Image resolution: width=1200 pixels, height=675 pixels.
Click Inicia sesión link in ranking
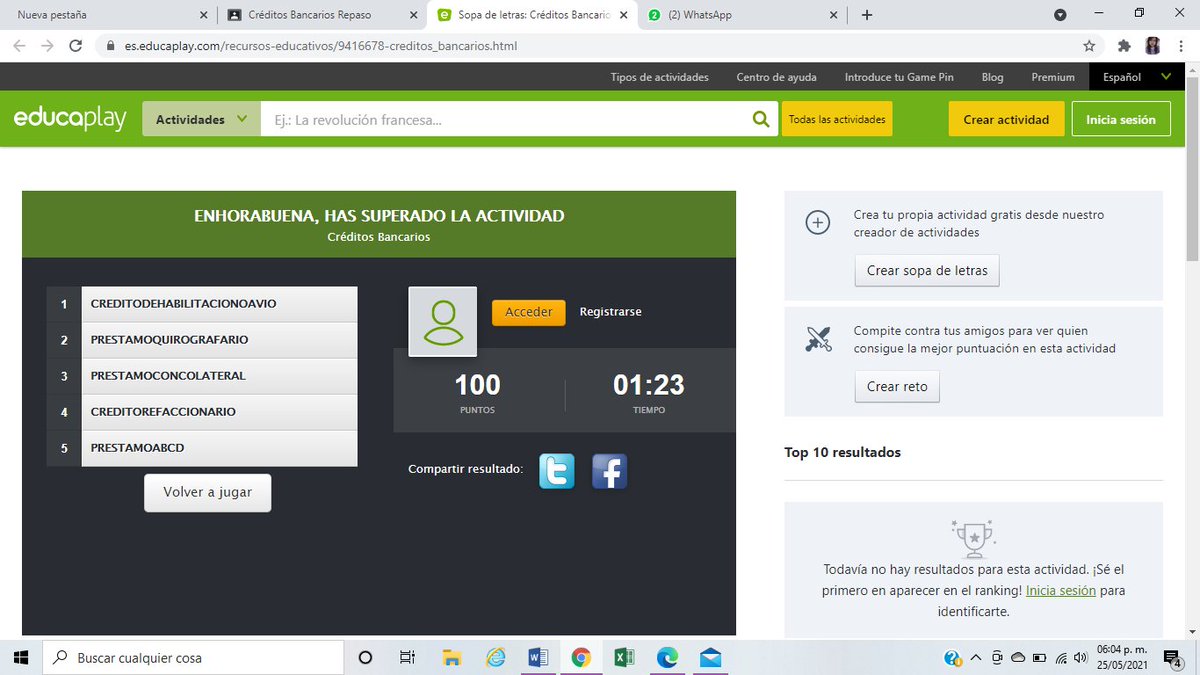[x=1061, y=591]
